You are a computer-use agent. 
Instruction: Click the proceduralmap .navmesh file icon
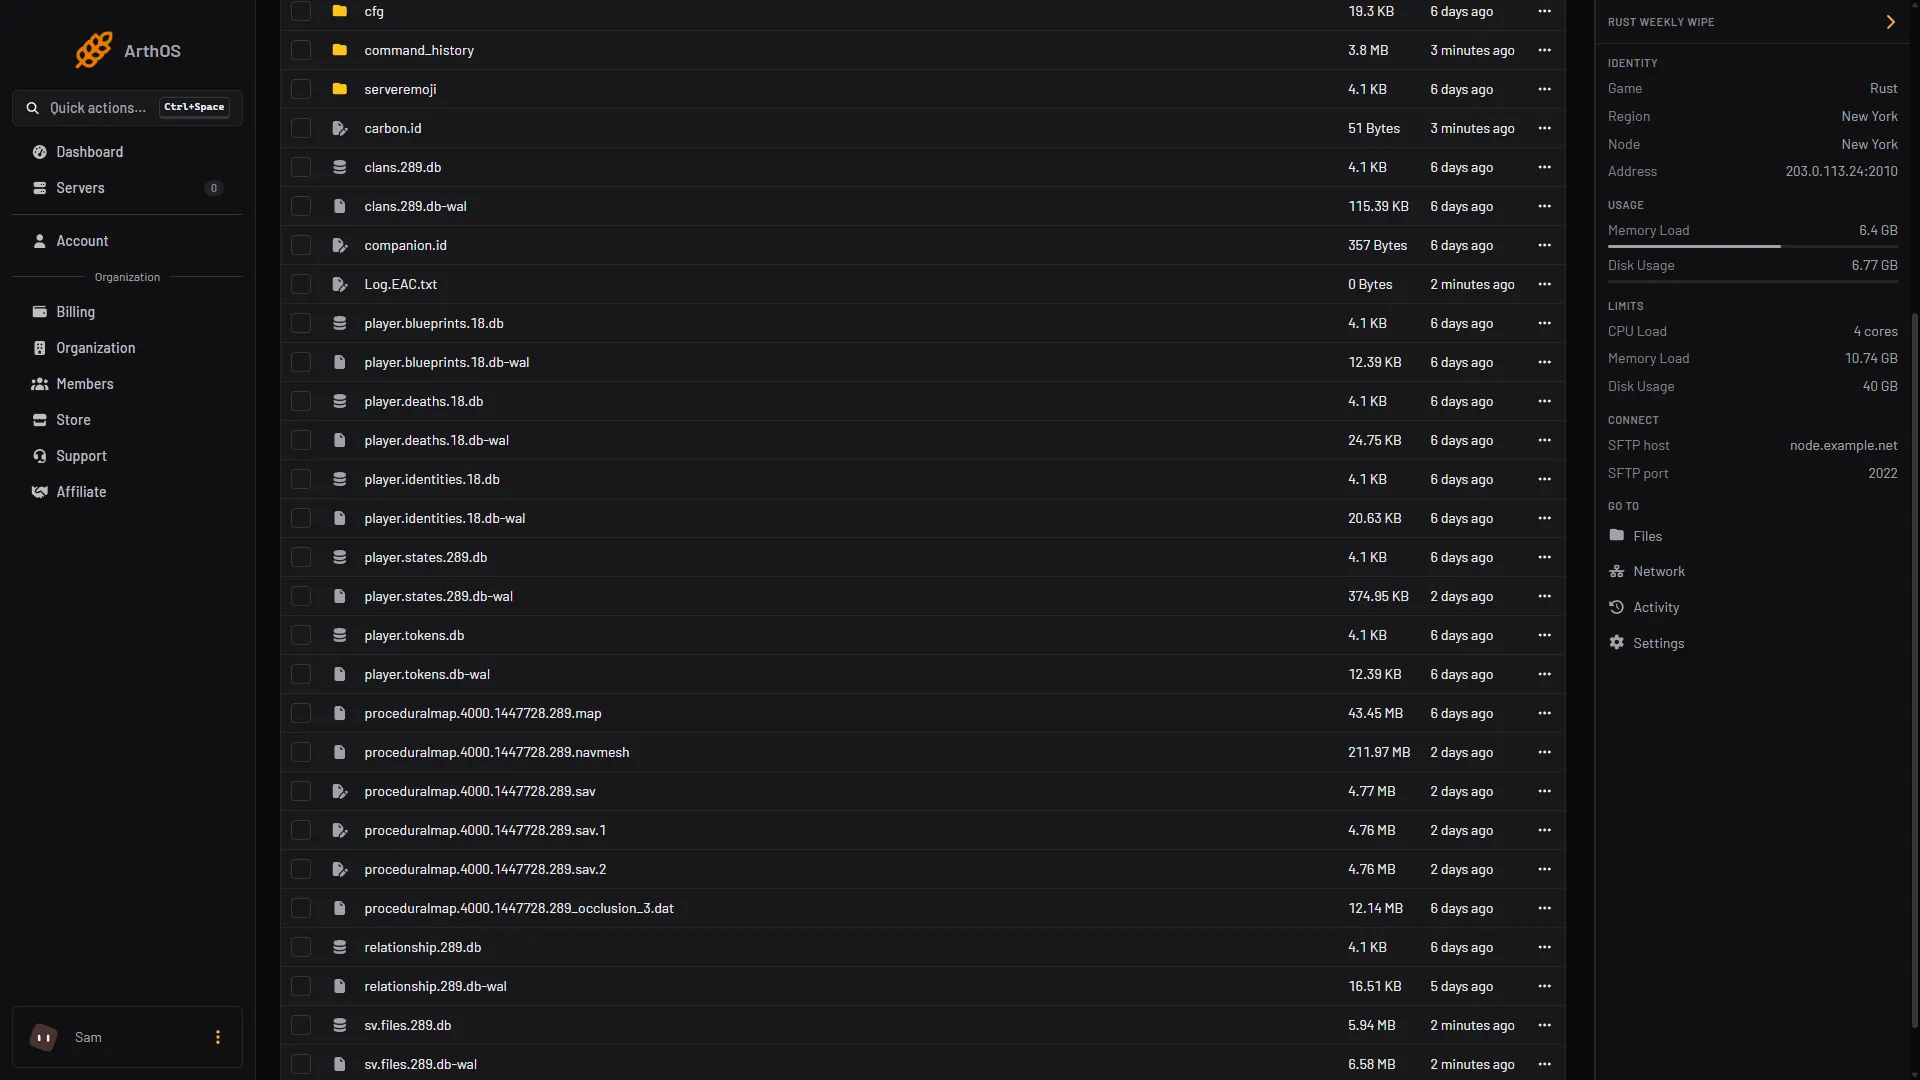(340, 752)
